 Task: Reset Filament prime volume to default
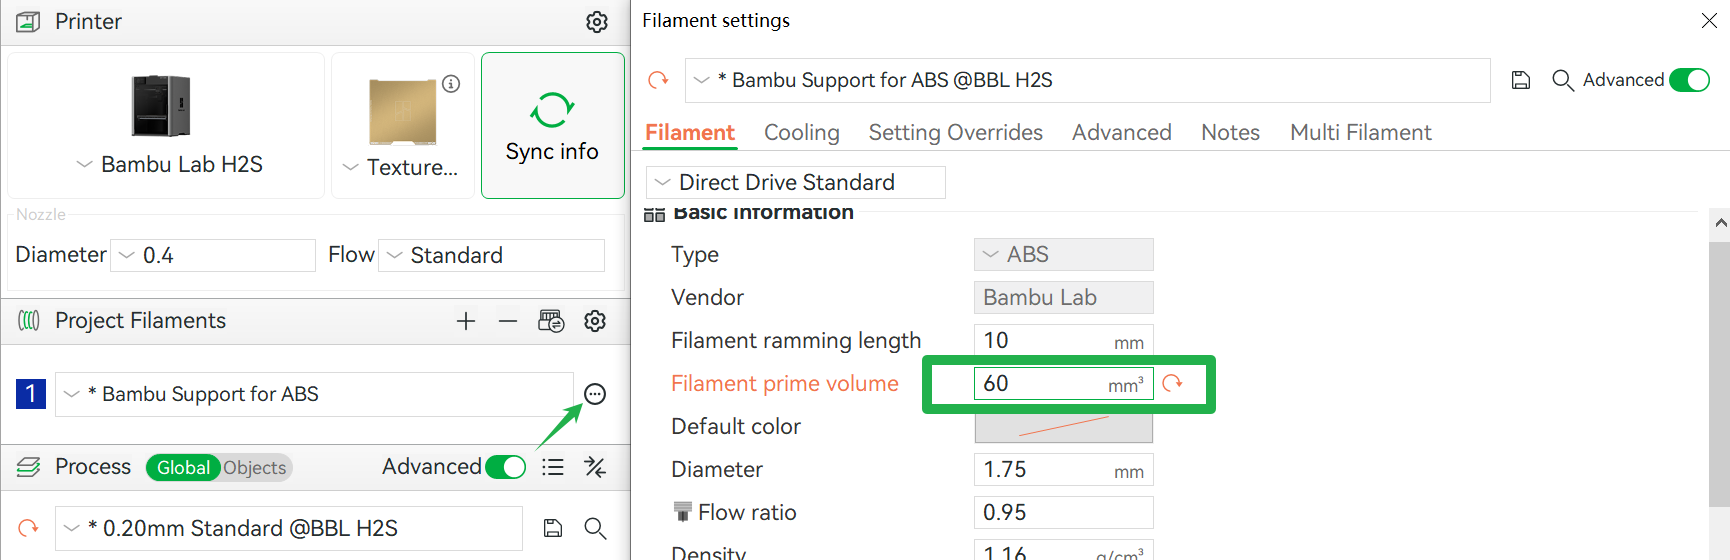[1173, 383]
